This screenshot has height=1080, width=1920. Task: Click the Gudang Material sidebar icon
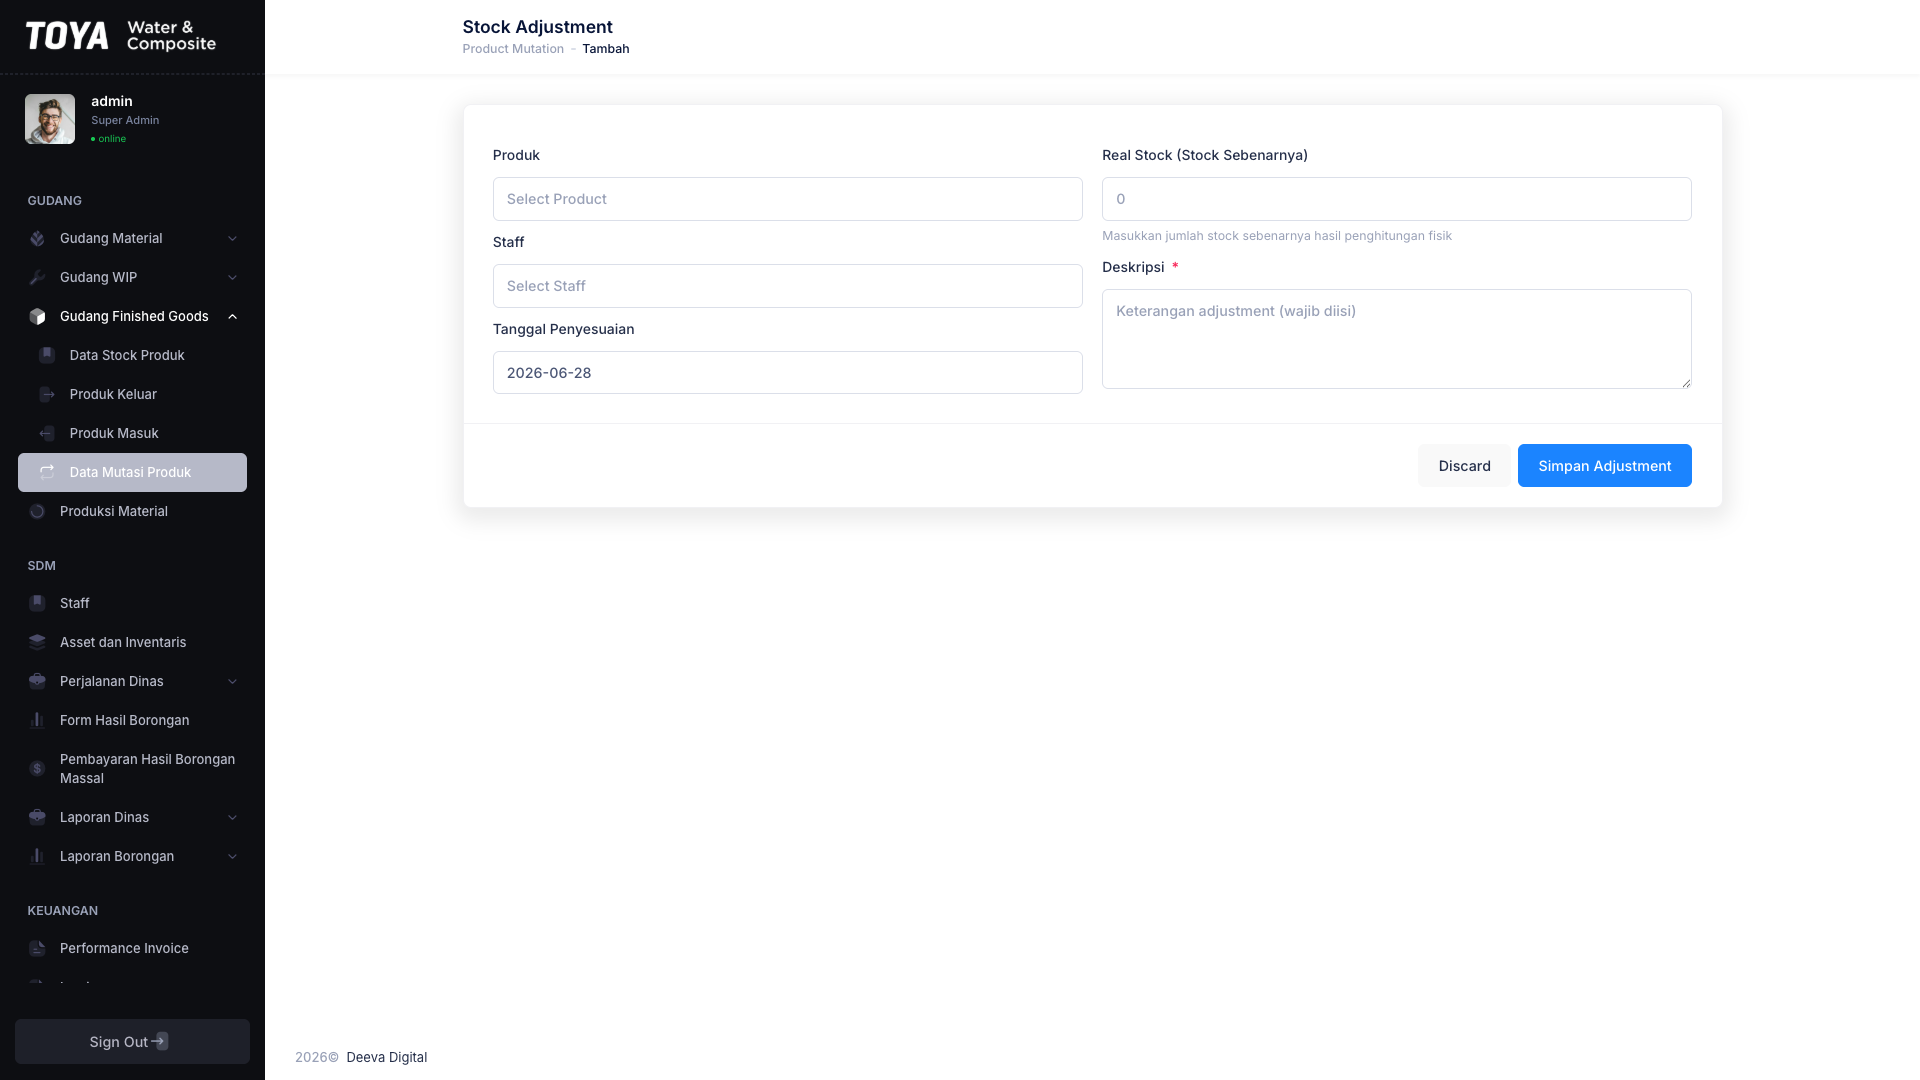[x=37, y=238]
